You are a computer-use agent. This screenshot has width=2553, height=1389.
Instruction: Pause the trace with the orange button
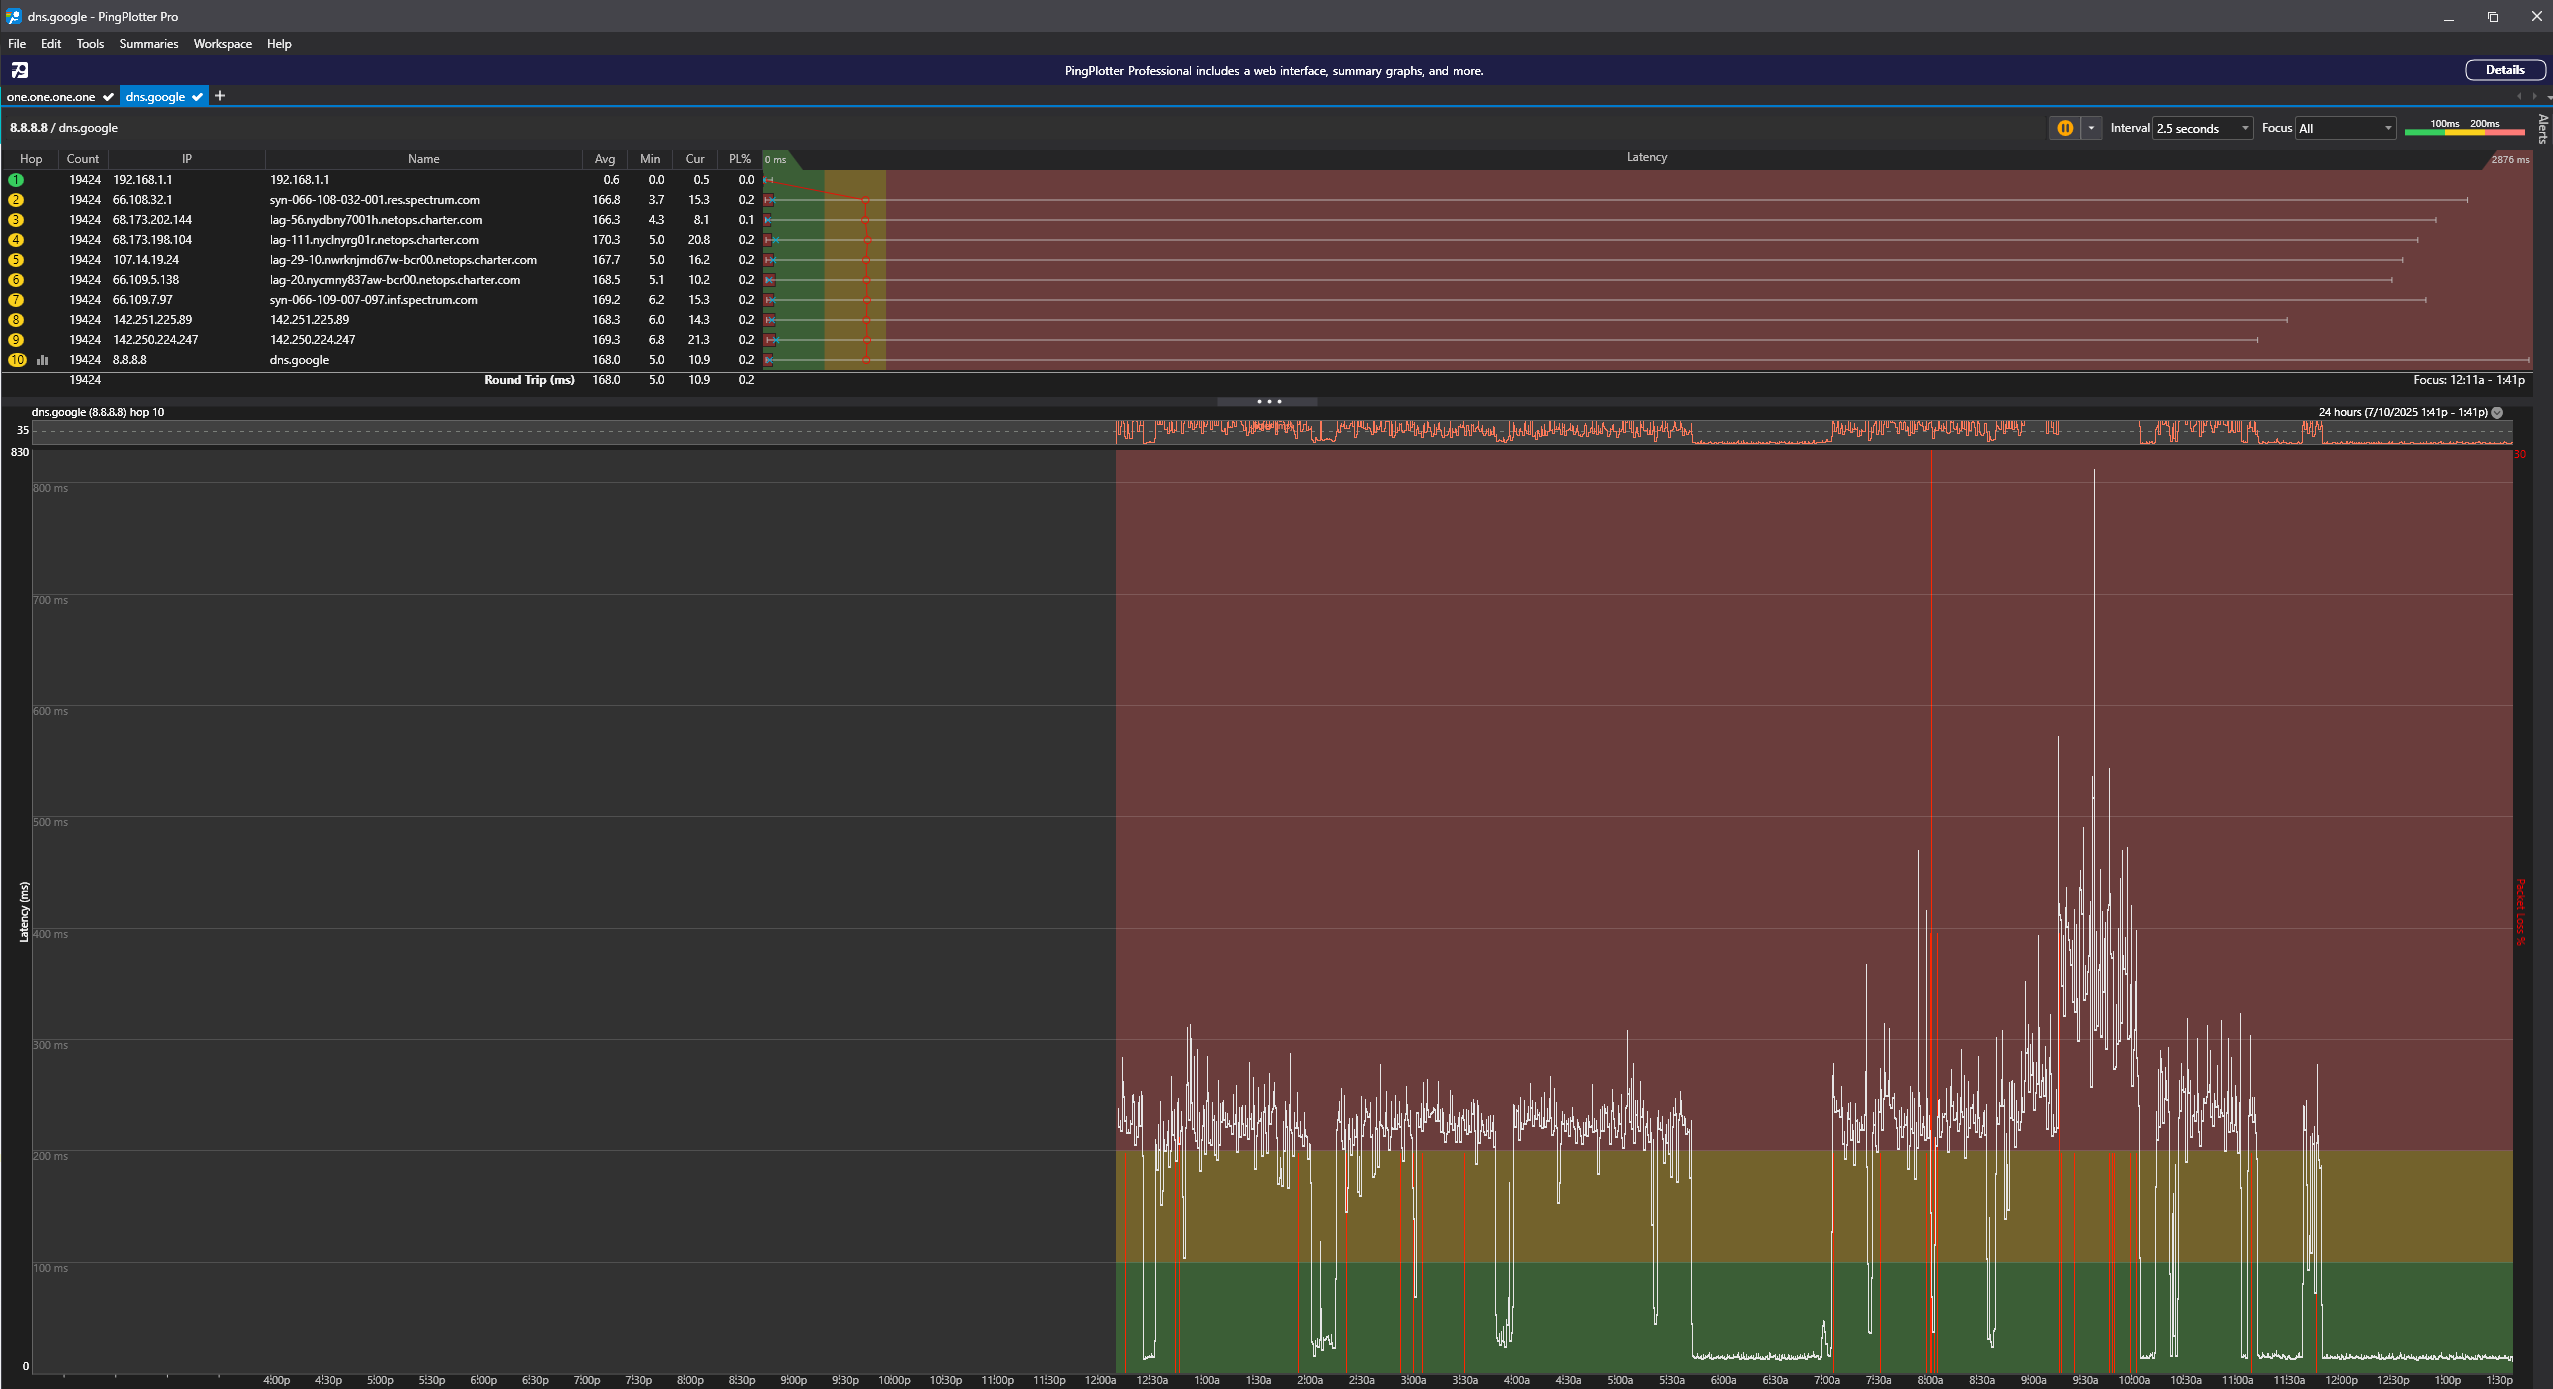[x=2064, y=128]
